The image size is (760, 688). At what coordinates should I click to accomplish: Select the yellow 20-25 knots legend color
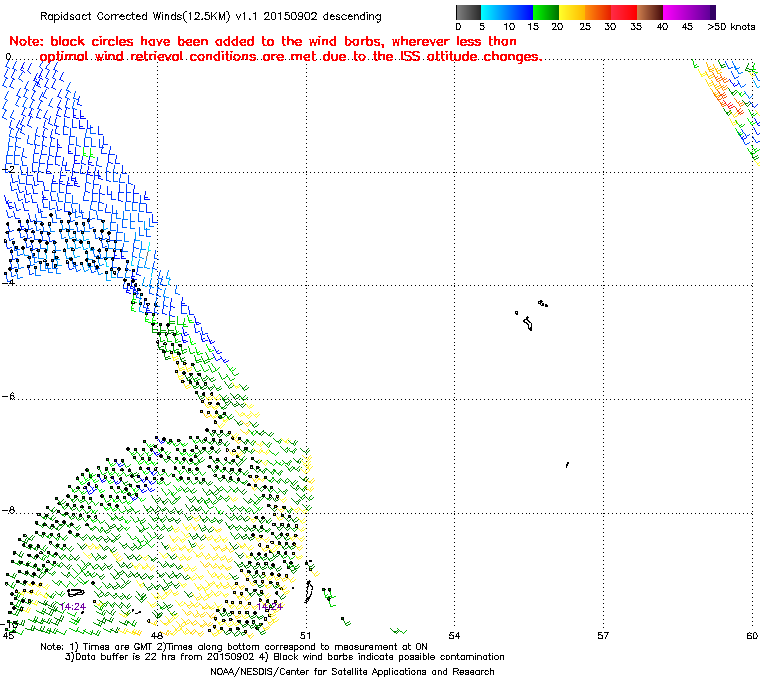pos(572,12)
